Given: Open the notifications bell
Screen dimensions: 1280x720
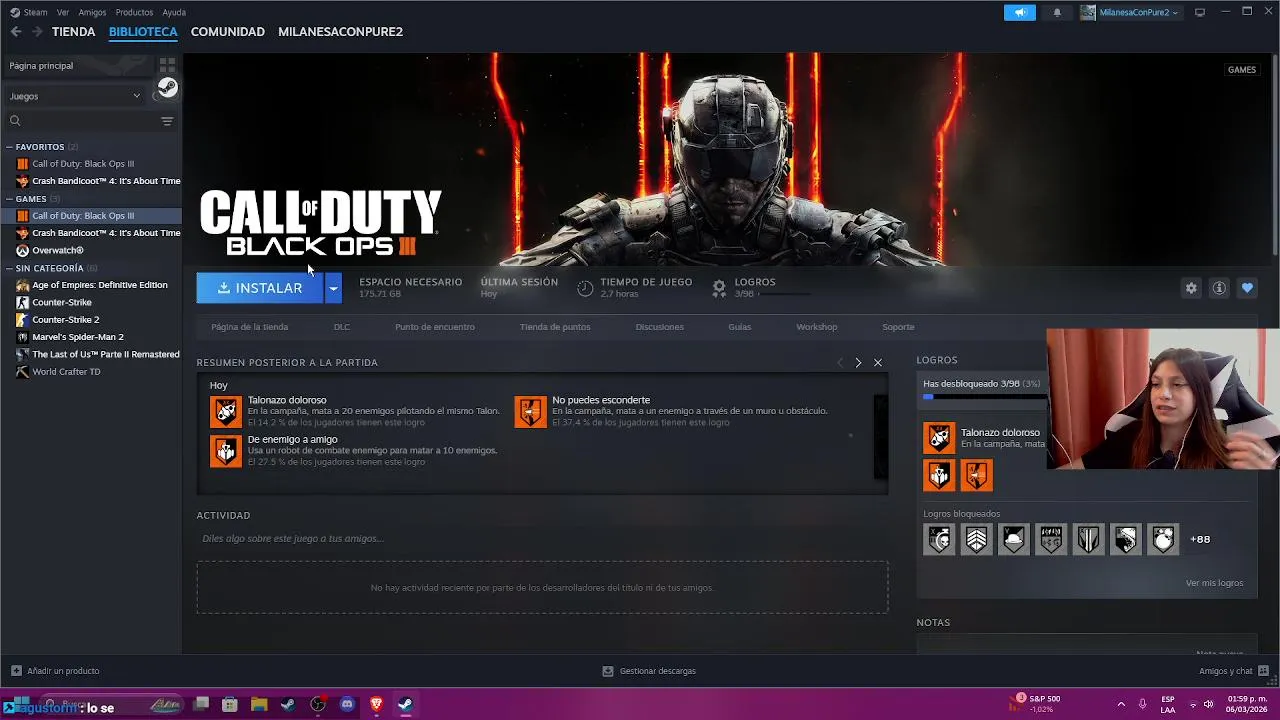Looking at the screenshot, I should [x=1057, y=12].
